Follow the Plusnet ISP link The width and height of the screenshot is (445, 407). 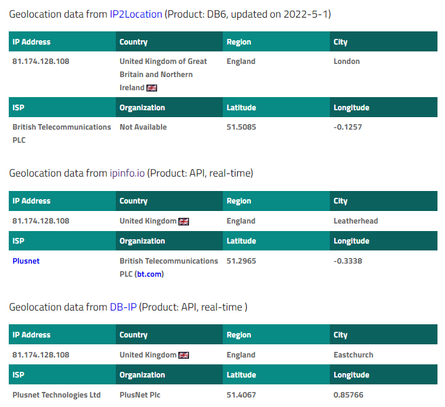26,261
